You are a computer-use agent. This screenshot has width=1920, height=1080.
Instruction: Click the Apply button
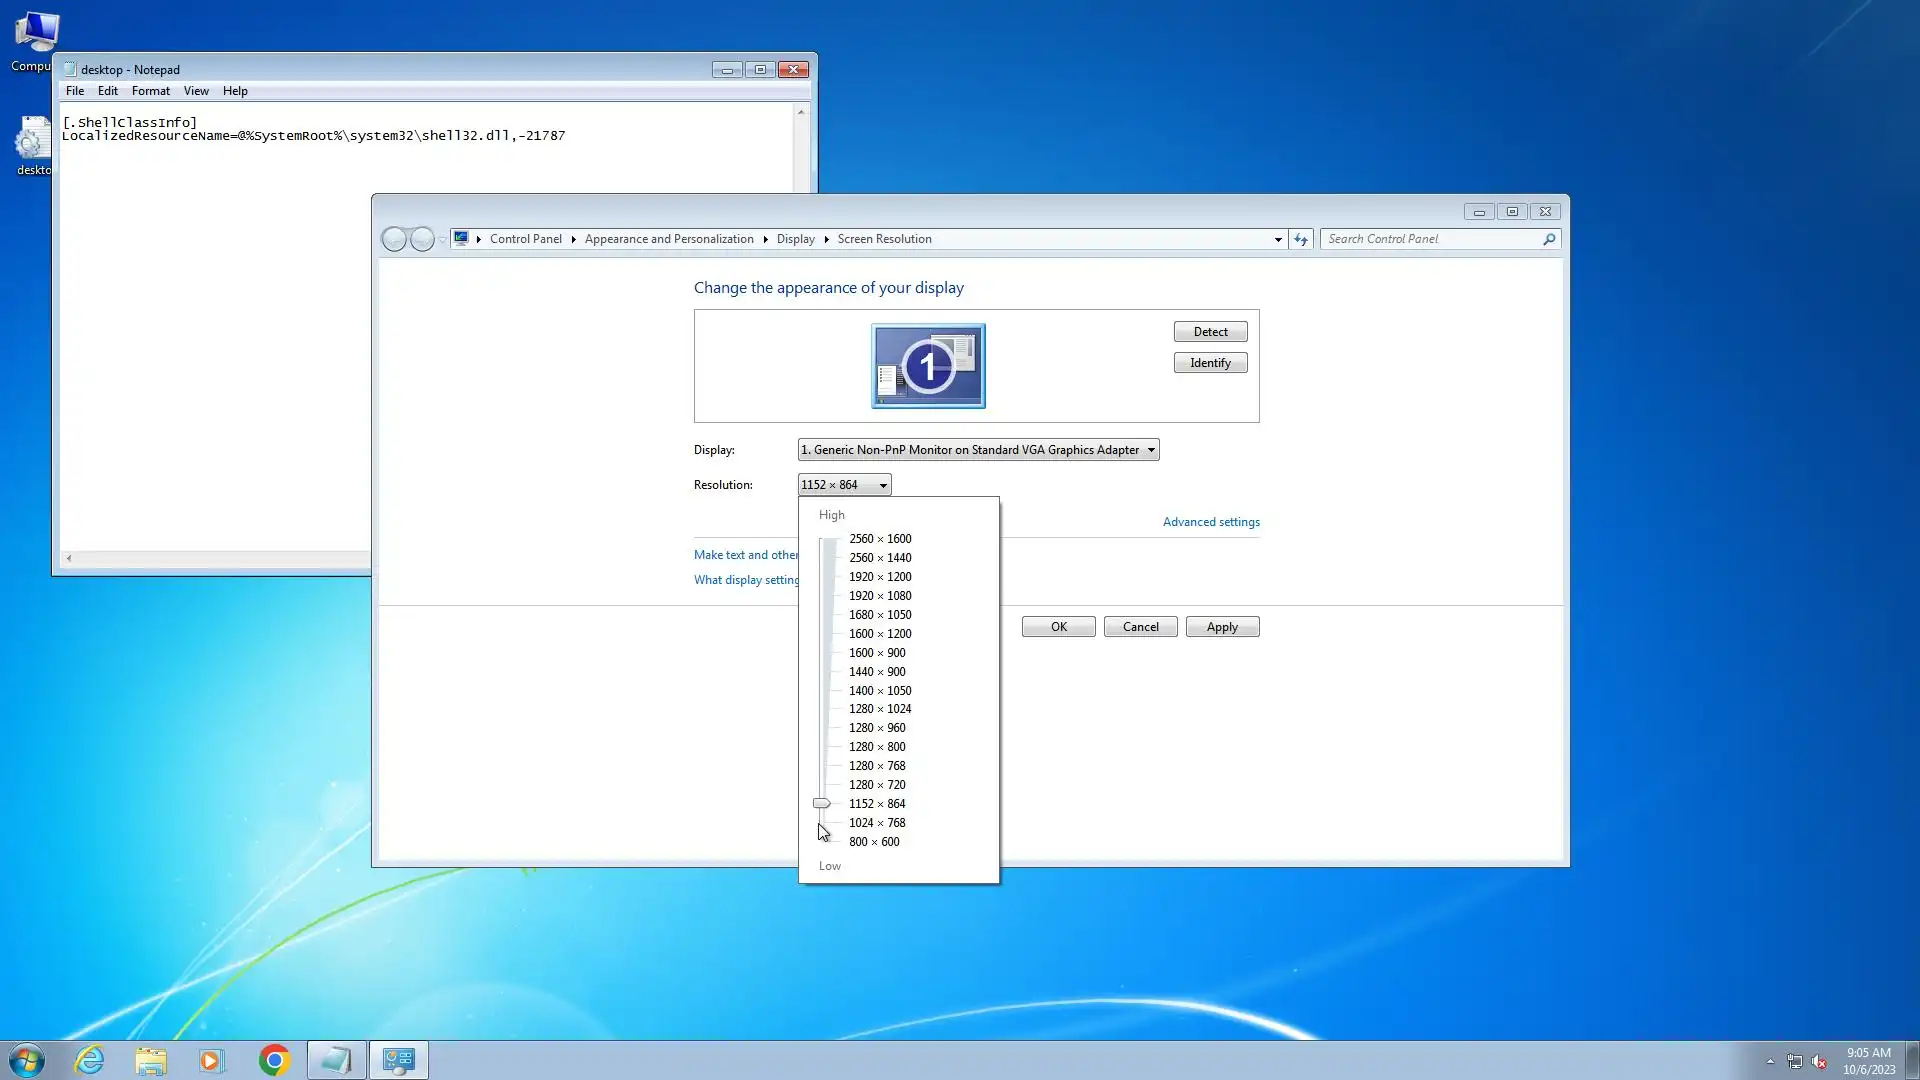point(1221,627)
